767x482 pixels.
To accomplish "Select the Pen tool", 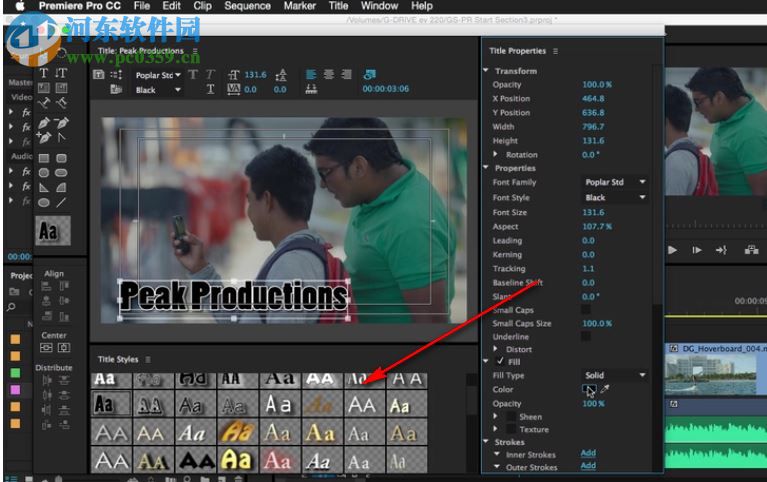I will point(44,122).
